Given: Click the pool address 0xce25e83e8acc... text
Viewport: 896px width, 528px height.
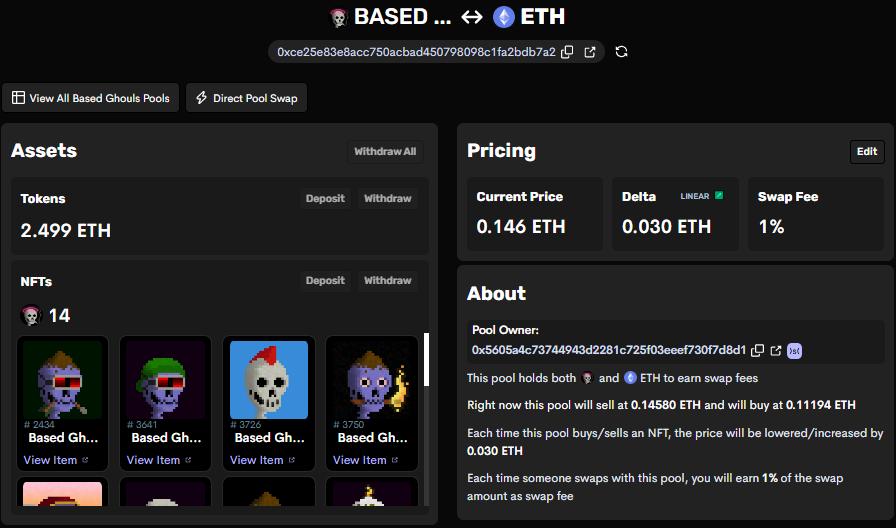Looking at the screenshot, I should click(x=416, y=52).
